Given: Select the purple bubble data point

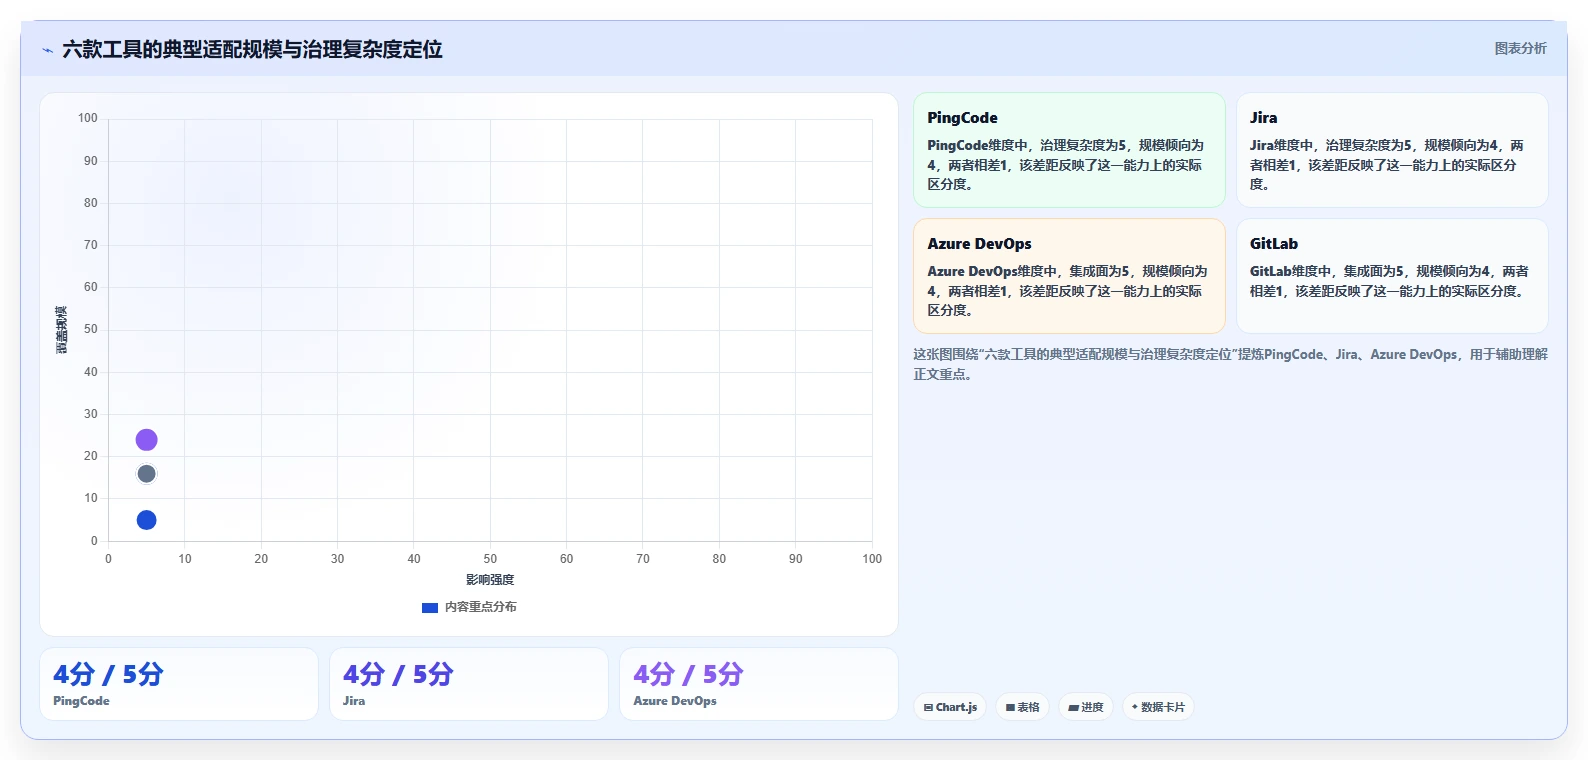Looking at the screenshot, I should click(x=146, y=440).
